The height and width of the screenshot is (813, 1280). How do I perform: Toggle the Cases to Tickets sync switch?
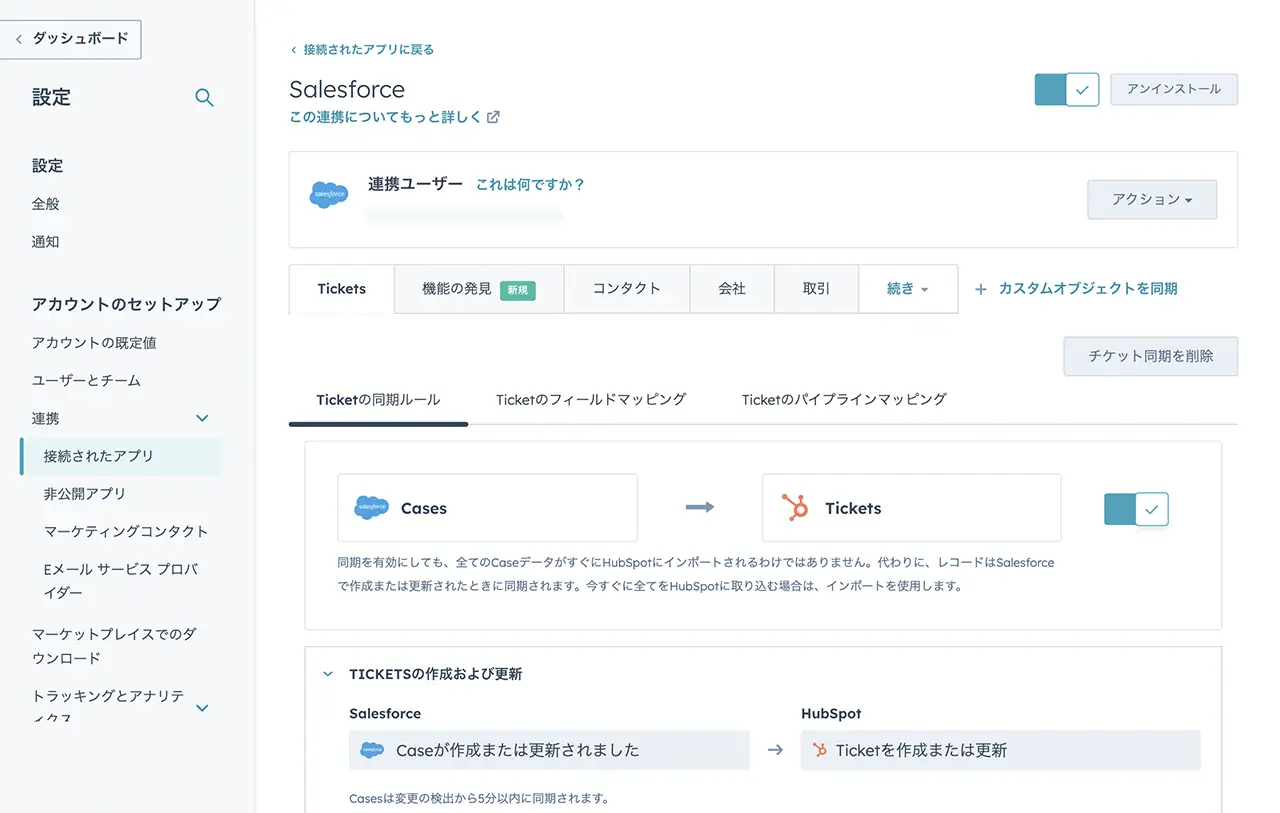1136,509
